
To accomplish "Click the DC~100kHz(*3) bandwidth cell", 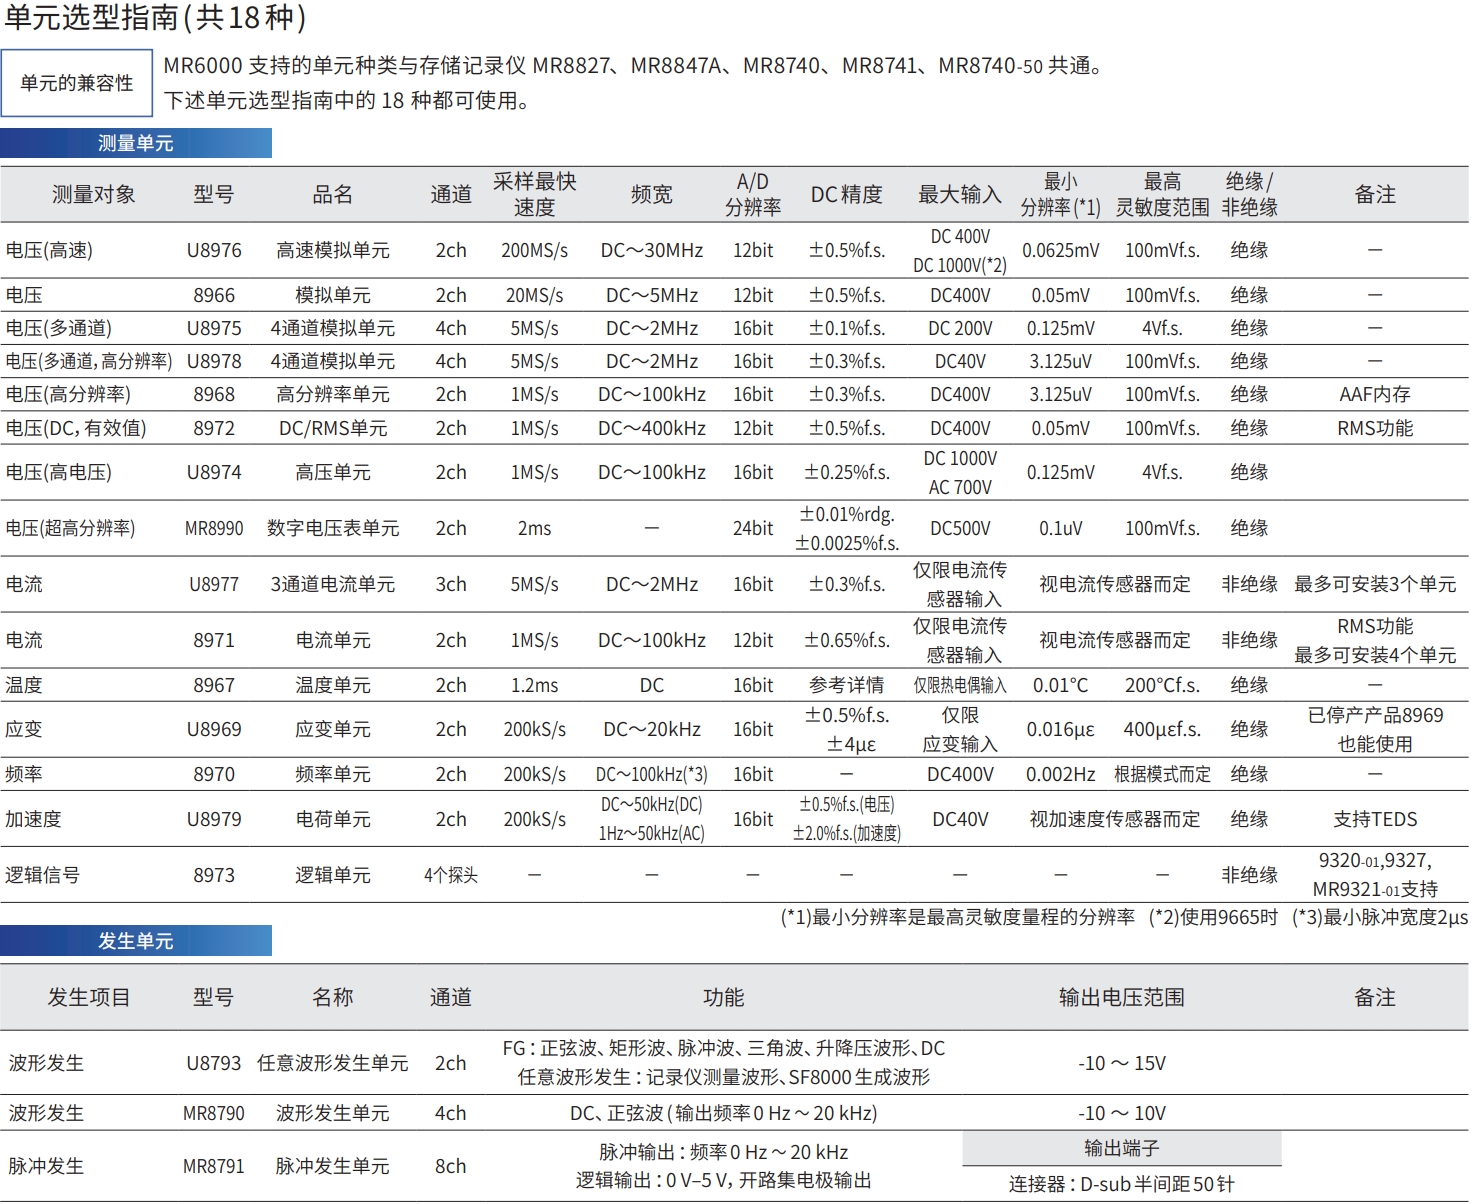I will (x=652, y=775).
